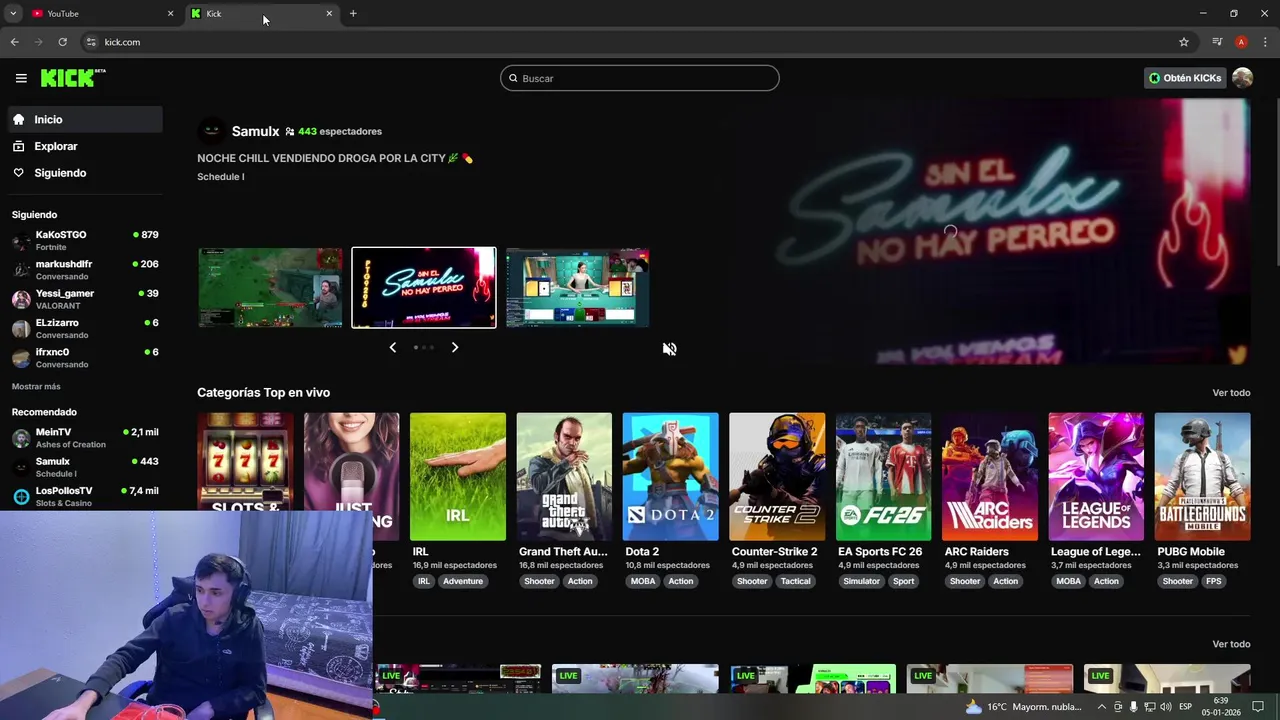Click the Buscar search field
The image size is (1280, 720).
(640, 78)
